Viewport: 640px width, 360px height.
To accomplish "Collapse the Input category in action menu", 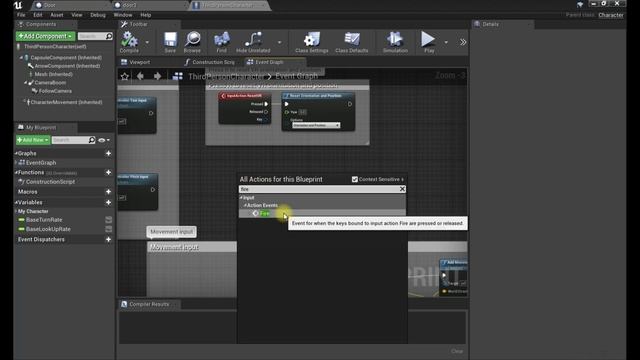I will 240,198.
